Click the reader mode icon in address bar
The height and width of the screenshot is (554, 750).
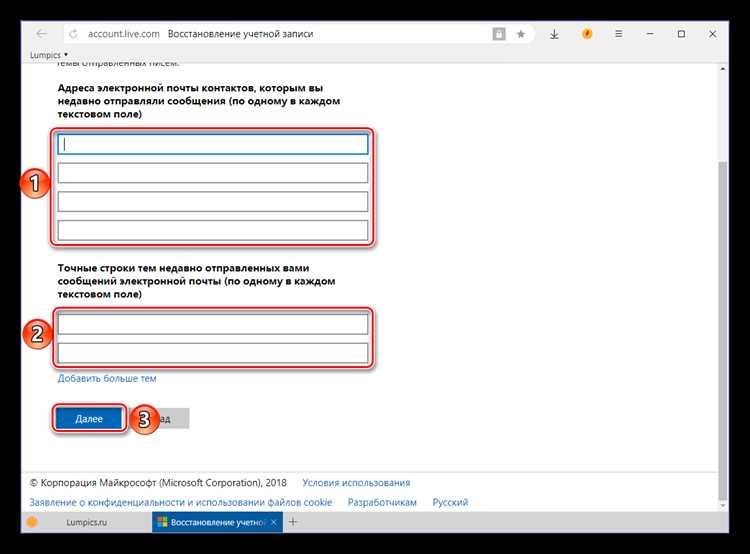point(499,34)
